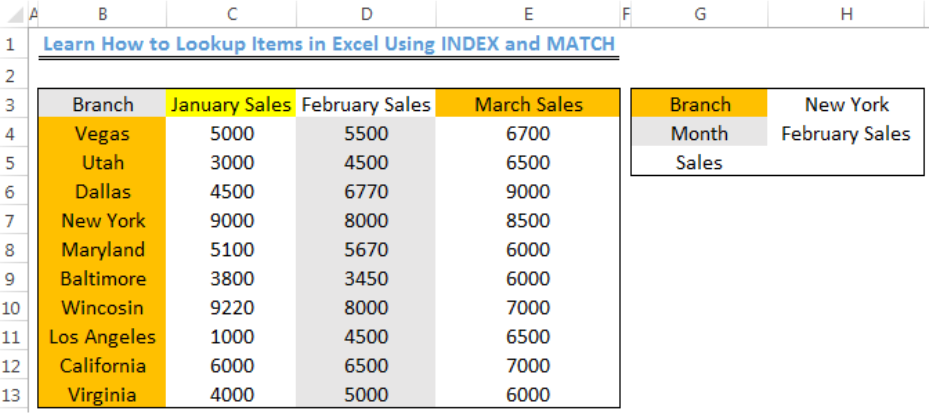Click the Los Angeles branch cell
This screenshot has height=417, width=931.
pos(103,337)
